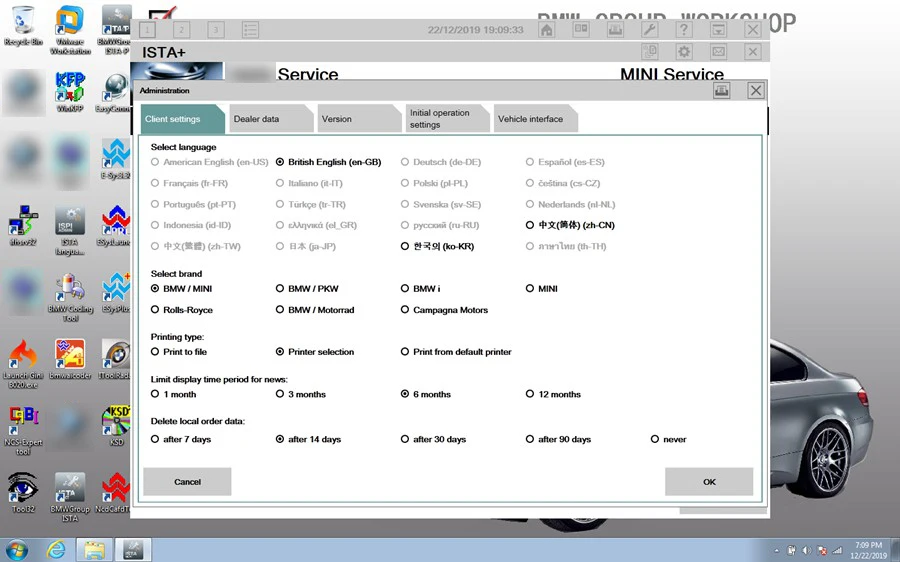Click Windows Start button
This screenshot has height=562, width=900.
click(16, 550)
